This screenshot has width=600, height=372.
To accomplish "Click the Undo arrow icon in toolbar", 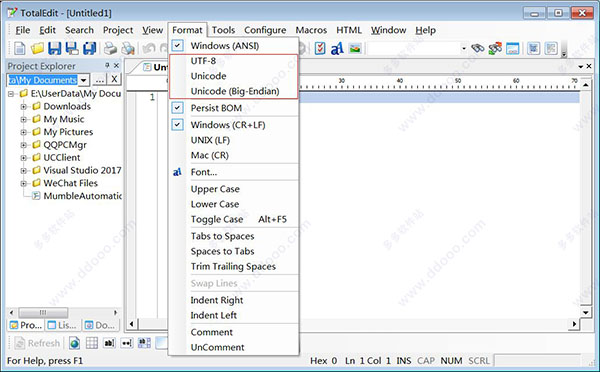I will click(149, 49).
